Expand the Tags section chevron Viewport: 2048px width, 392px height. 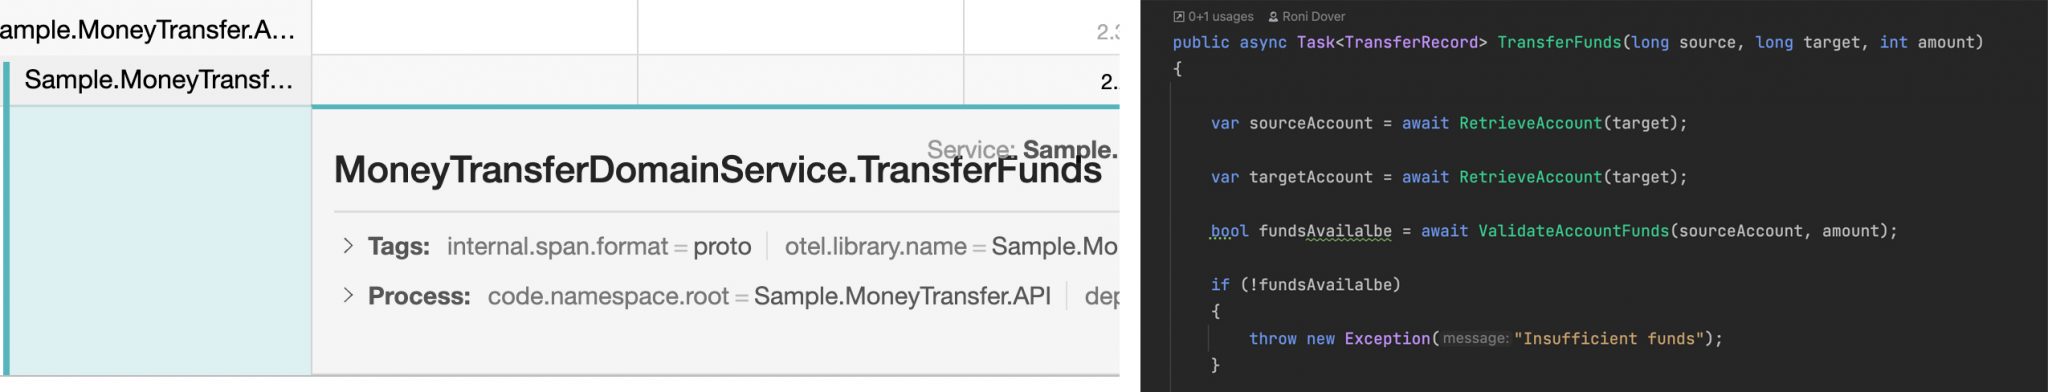click(x=348, y=246)
